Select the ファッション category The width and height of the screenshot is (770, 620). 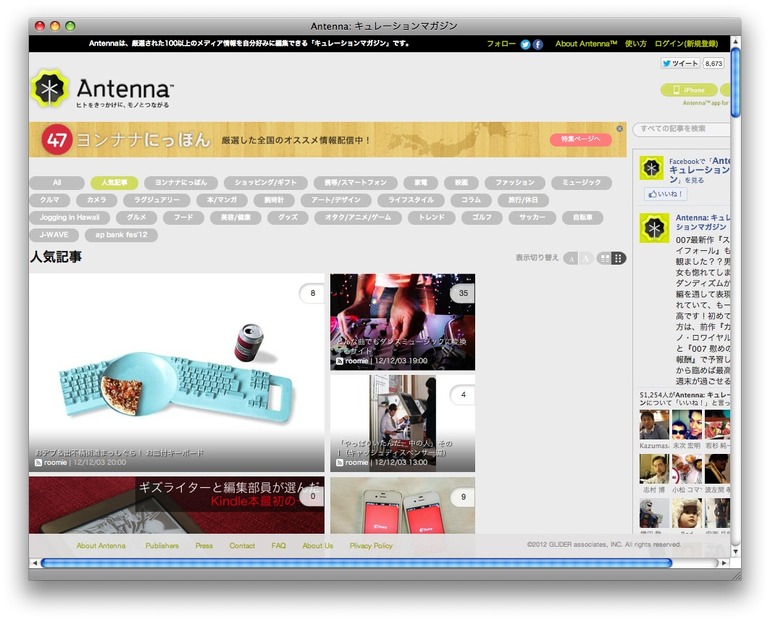coord(515,183)
